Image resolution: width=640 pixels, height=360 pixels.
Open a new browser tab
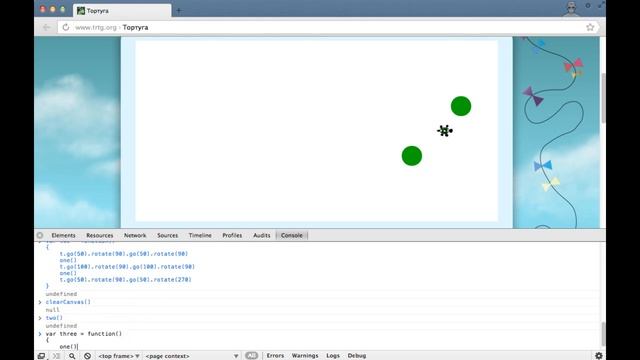pos(179,11)
